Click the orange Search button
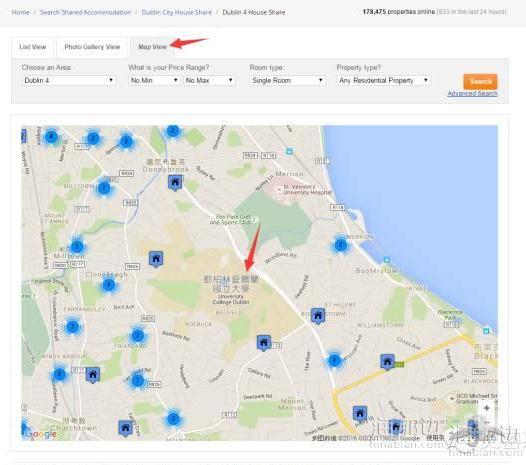The image size is (526, 465). pyautogui.click(x=480, y=82)
